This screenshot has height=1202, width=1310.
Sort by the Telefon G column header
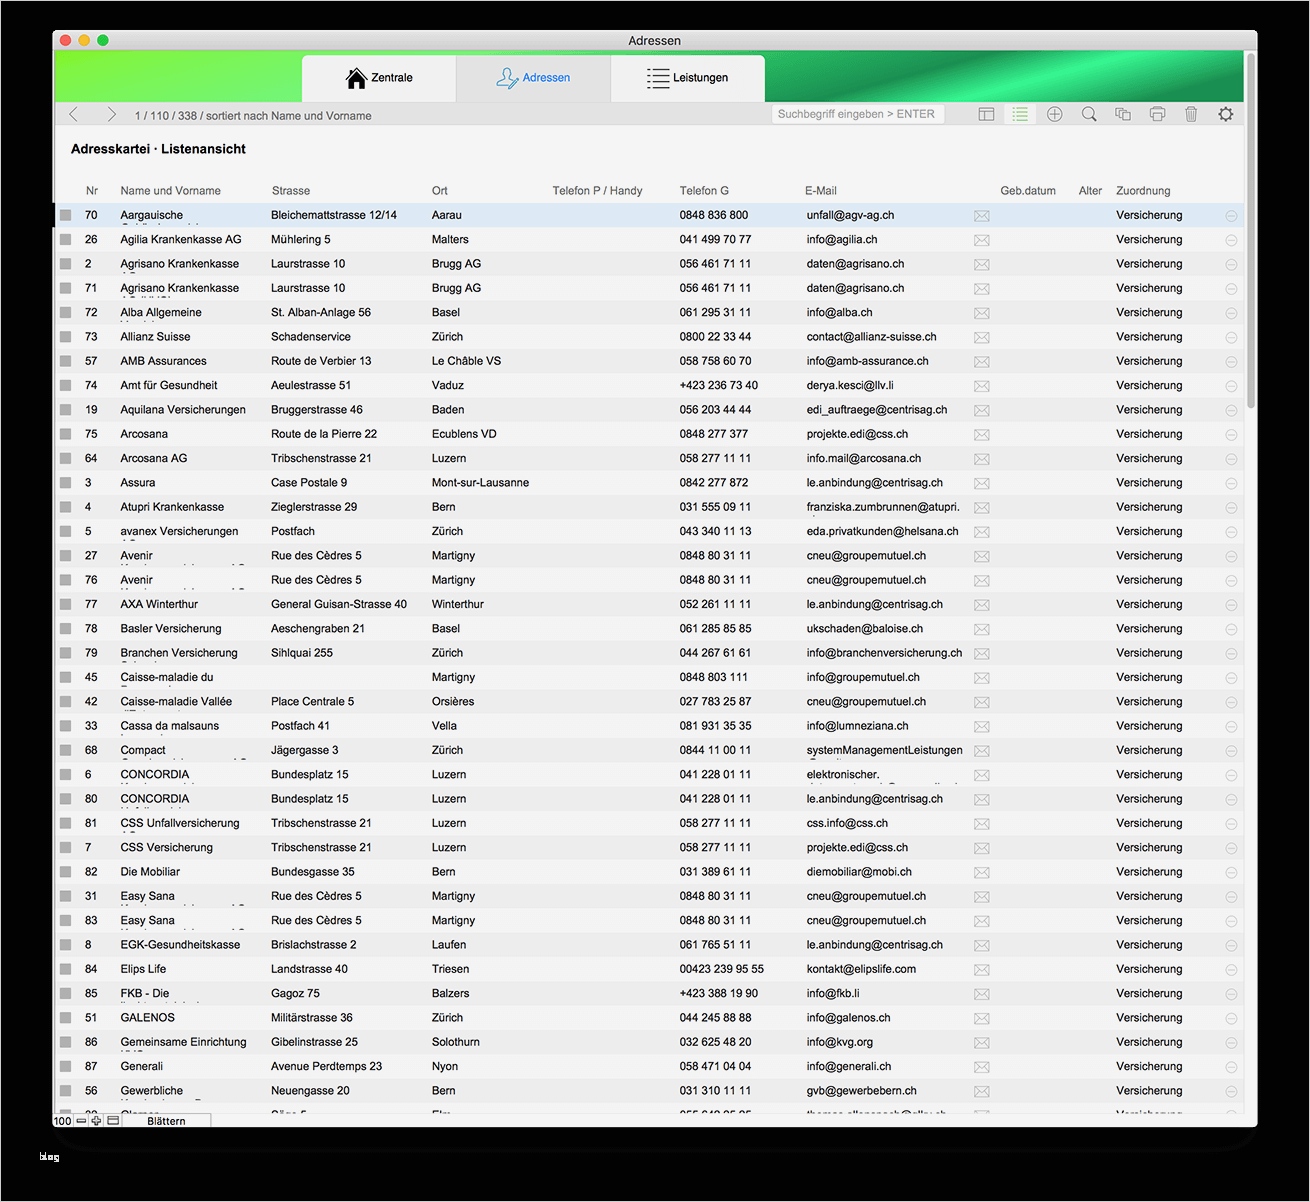click(x=704, y=191)
